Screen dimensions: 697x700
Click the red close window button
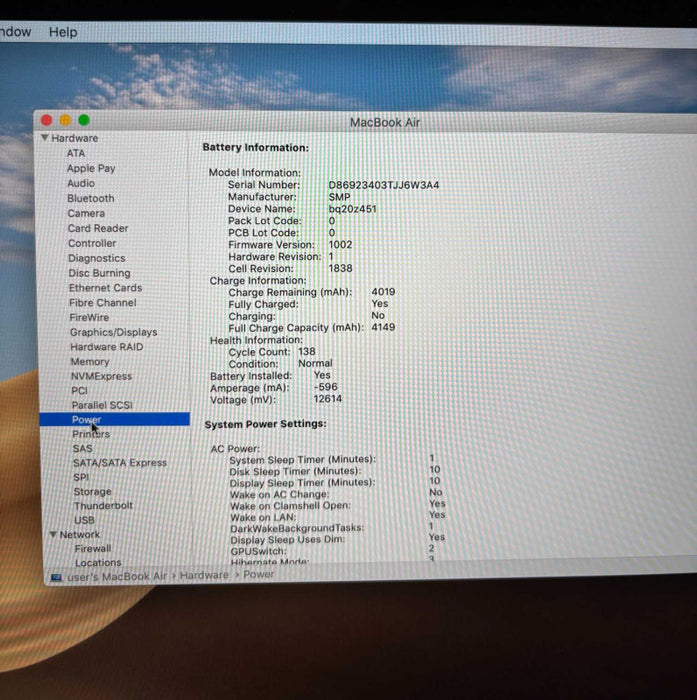point(46,120)
